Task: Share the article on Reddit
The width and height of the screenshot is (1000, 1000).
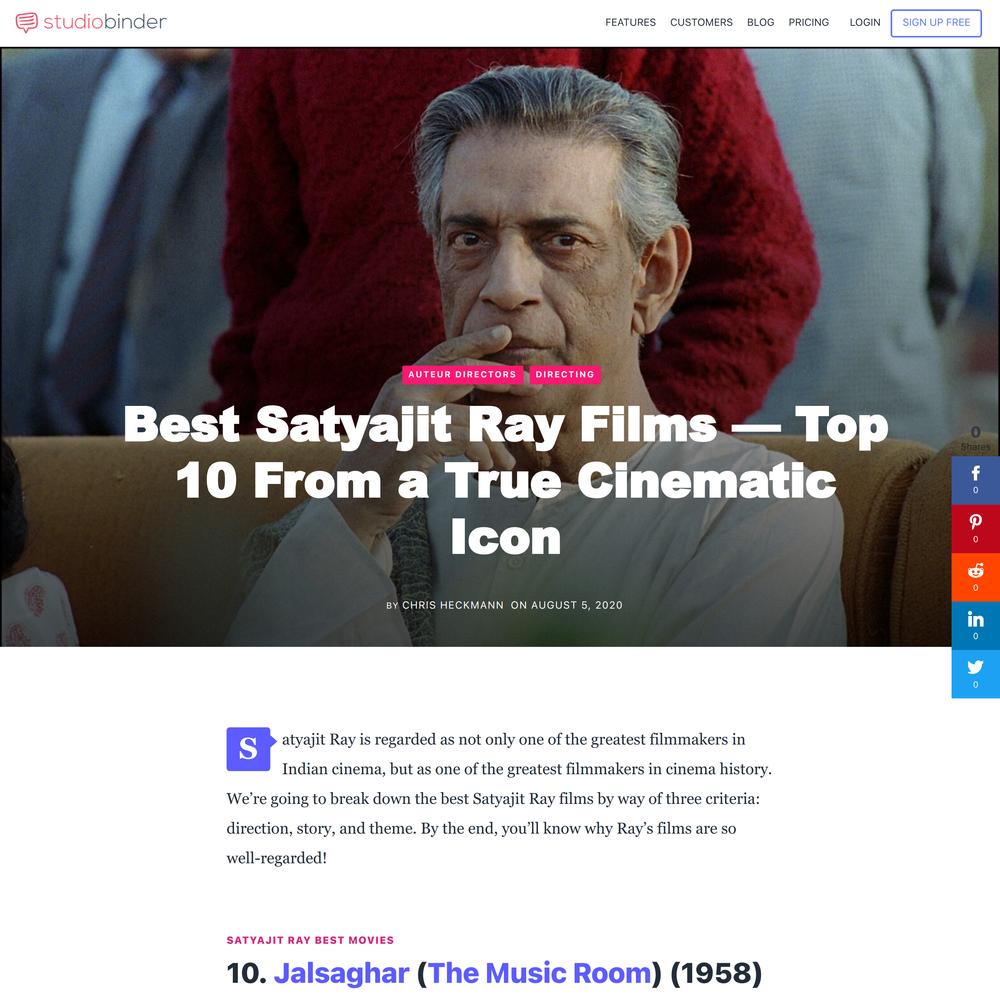Action: pyautogui.click(x=975, y=577)
